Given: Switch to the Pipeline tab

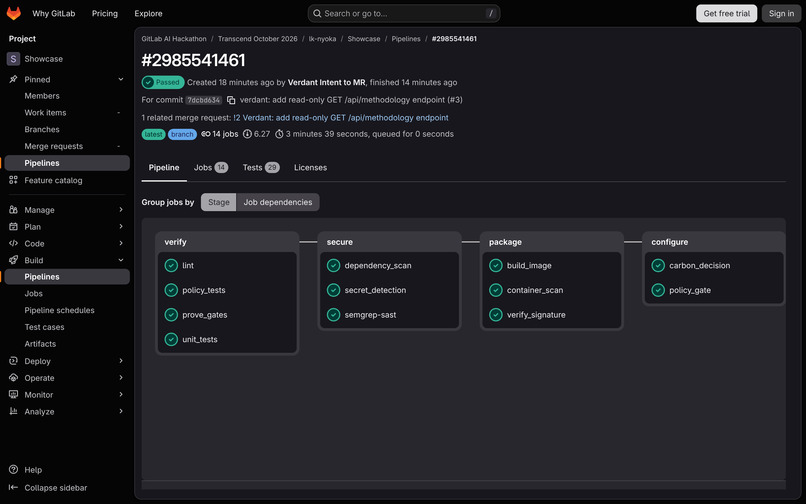Looking at the screenshot, I should coord(164,168).
